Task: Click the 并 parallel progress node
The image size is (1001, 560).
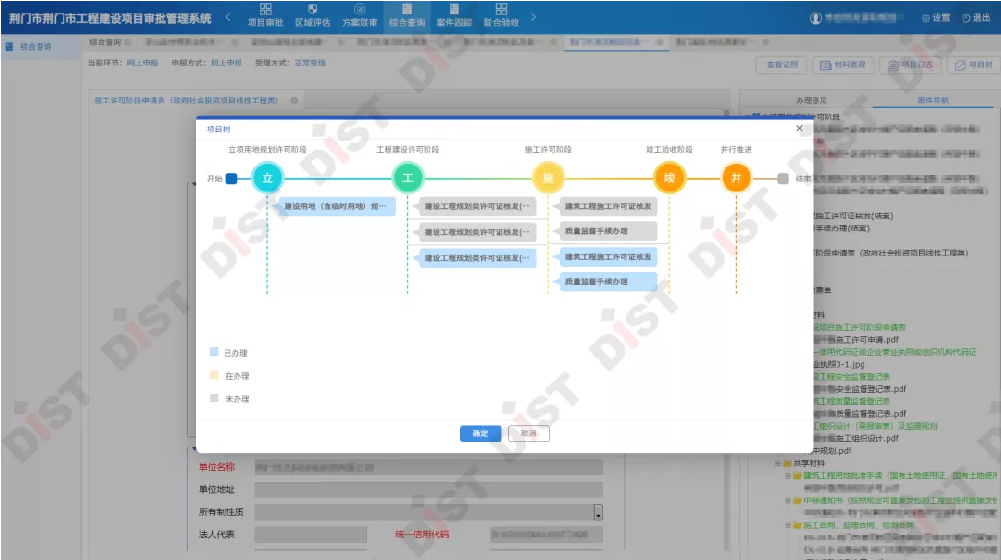Action: coord(736,178)
